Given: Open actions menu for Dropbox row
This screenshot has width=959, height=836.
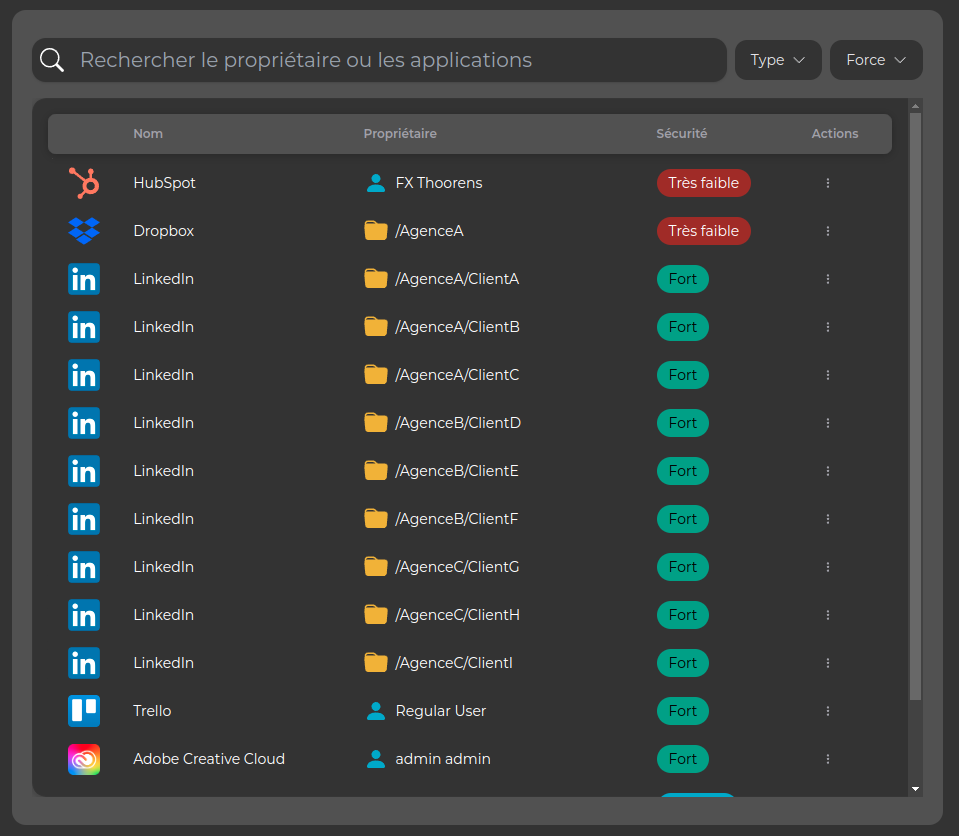Looking at the screenshot, I should 828,231.
